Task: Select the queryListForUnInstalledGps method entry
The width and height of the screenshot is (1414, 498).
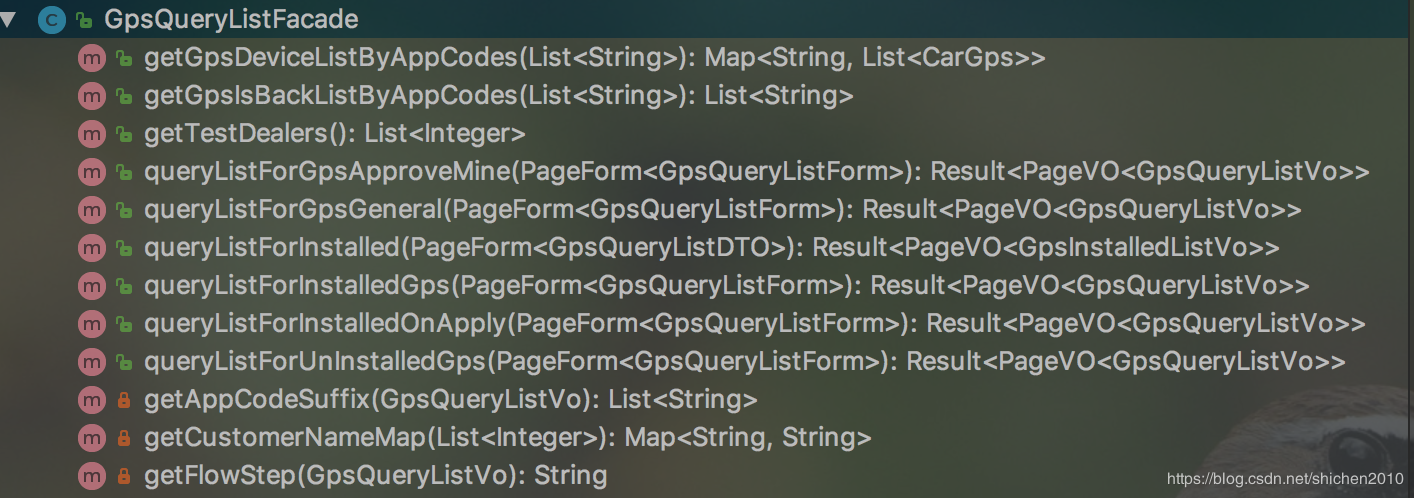Action: pyautogui.click(x=745, y=362)
